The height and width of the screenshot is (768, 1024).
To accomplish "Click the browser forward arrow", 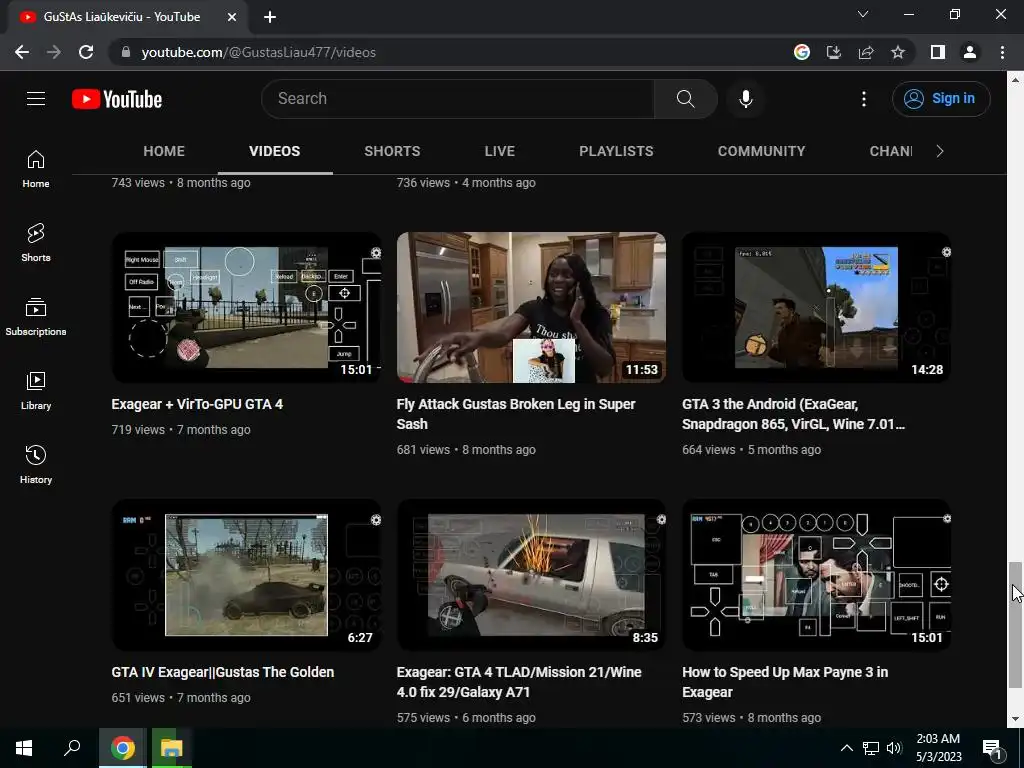I will pyautogui.click(x=54, y=52).
